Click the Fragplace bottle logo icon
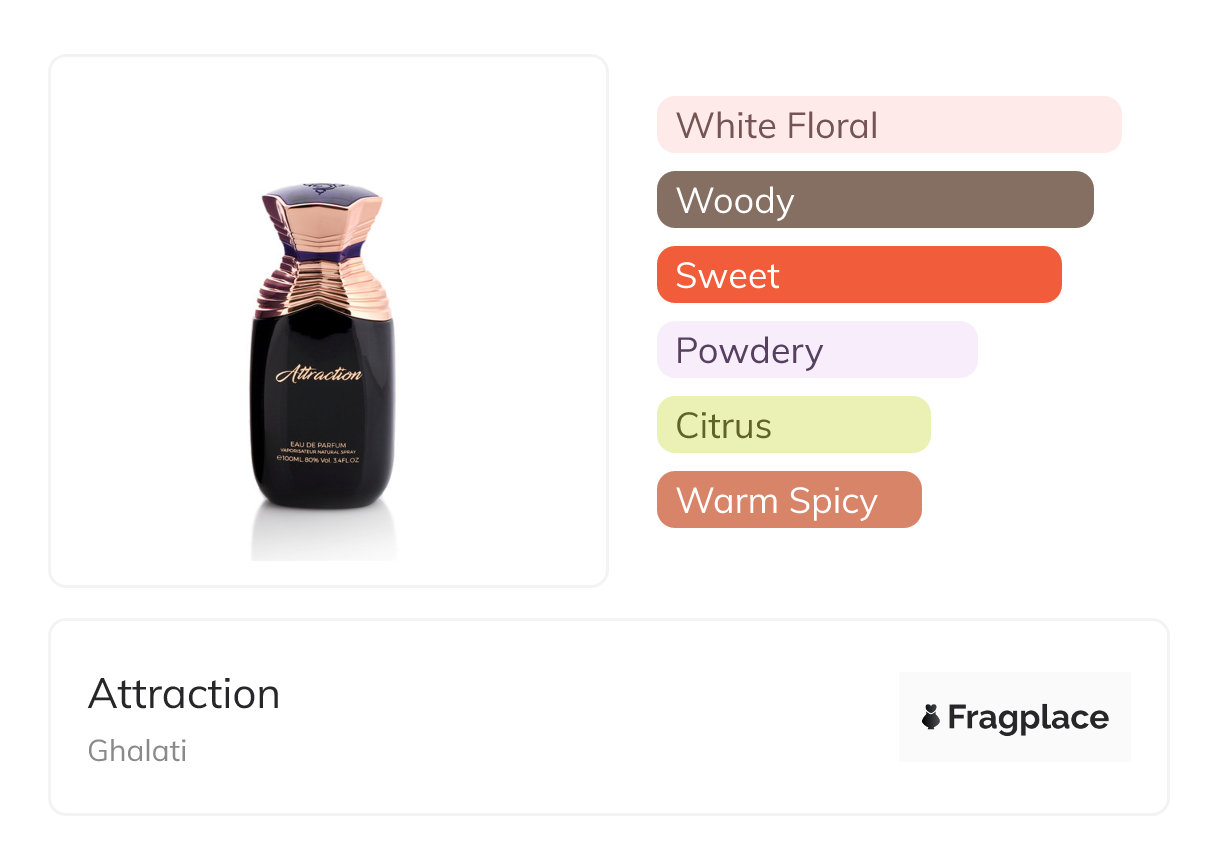The image size is (1218, 864). (931, 717)
